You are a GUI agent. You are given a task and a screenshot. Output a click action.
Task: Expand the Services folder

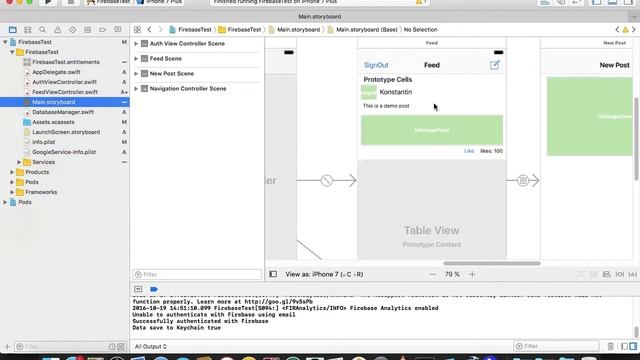point(19,162)
